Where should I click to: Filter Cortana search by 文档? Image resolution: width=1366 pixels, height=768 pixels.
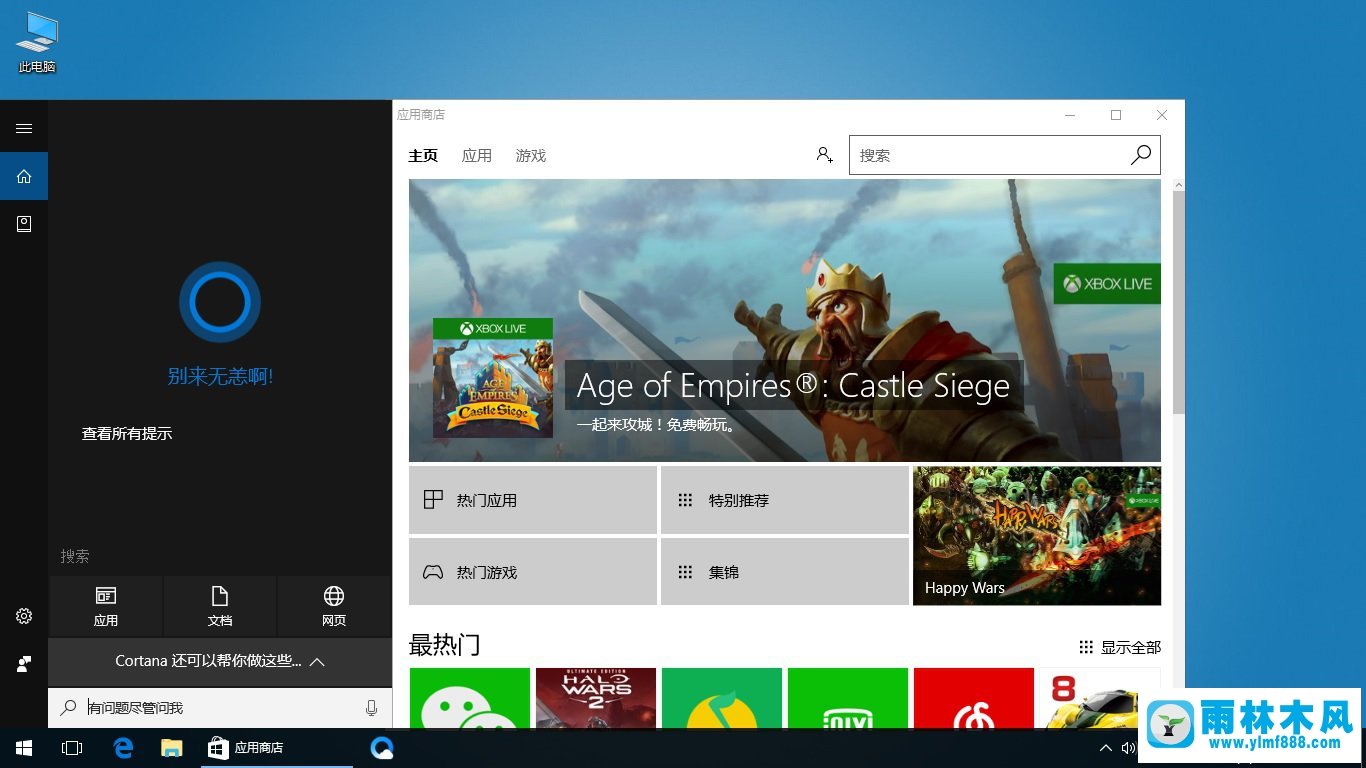pyautogui.click(x=220, y=607)
